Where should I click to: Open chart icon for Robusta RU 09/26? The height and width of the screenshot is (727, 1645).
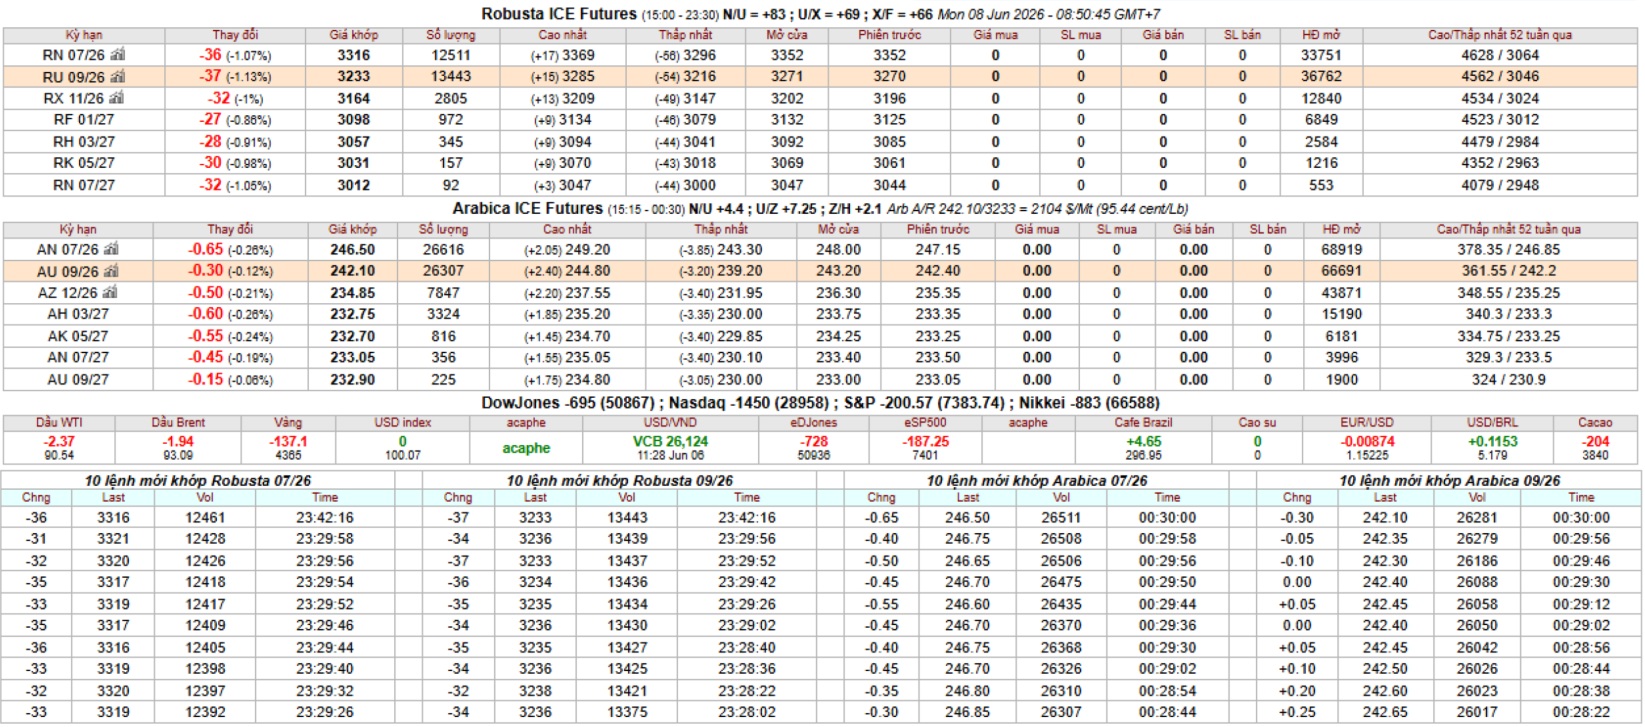tap(118, 76)
